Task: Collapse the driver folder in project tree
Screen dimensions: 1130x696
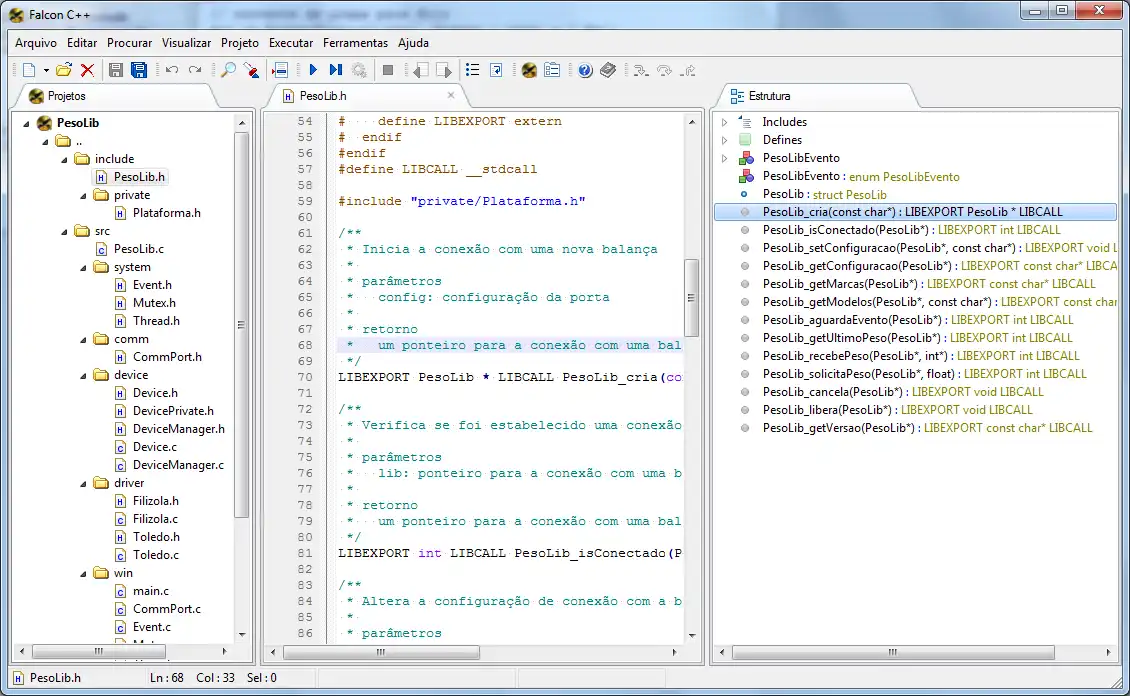Action: 82,483
